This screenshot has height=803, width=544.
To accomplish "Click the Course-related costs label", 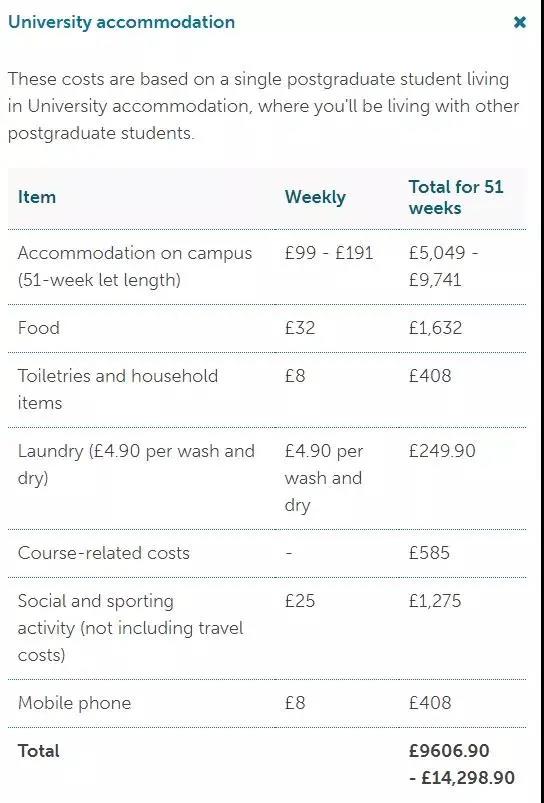I will (x=103, y=553).
